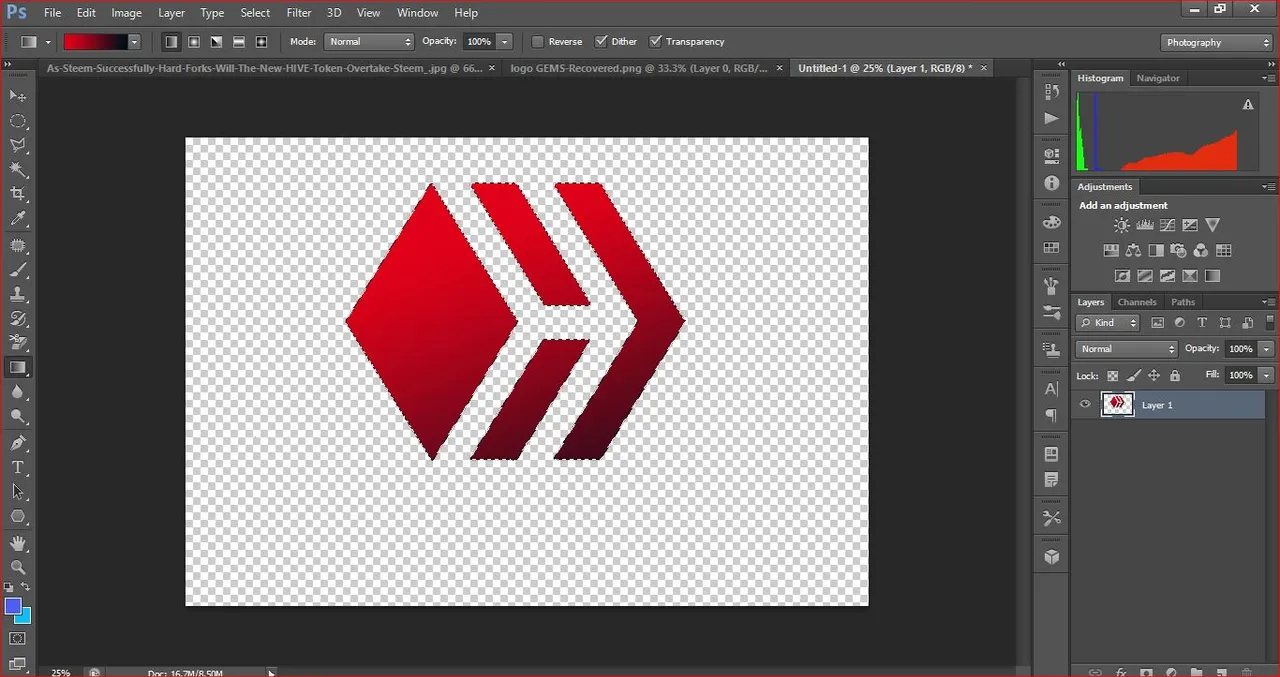
Task: Toggle lock transparent pixels
Action: pyautogui.click(x=1112, y=376)
